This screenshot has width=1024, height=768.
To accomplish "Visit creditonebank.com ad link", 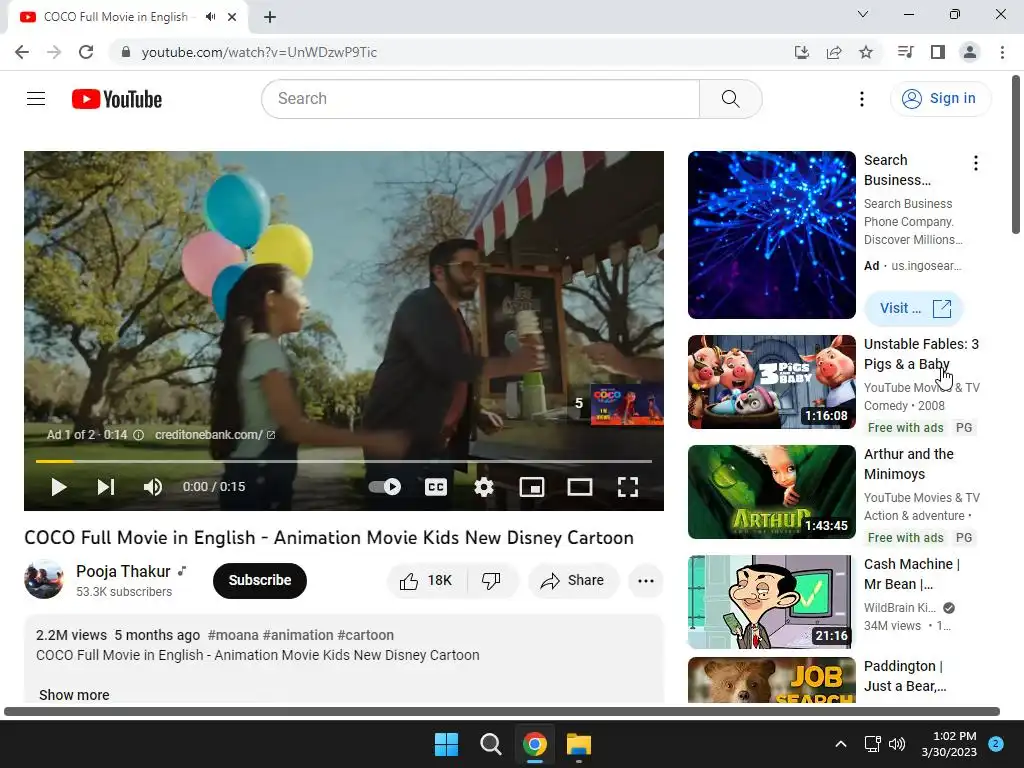I will (x=215, y=435).
